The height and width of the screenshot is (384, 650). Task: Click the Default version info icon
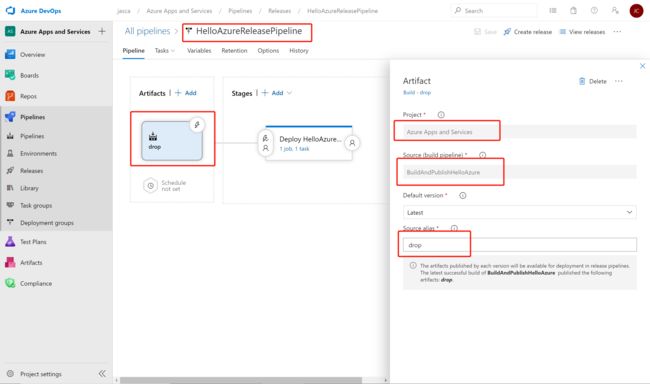[463, 195]
